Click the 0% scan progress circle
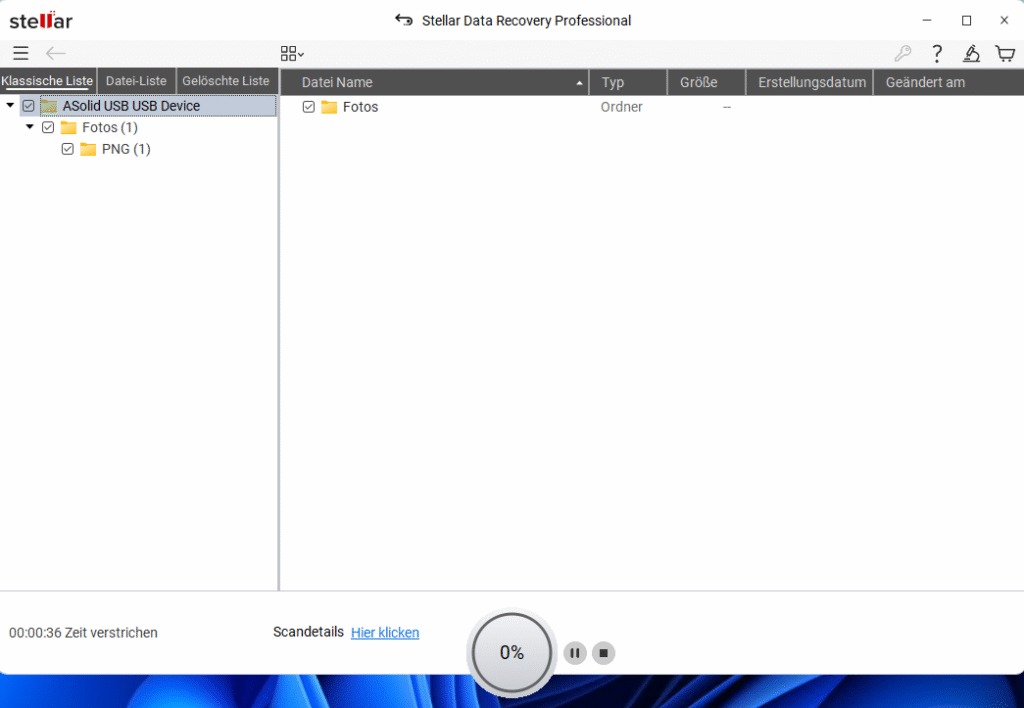 click(511, 653)
